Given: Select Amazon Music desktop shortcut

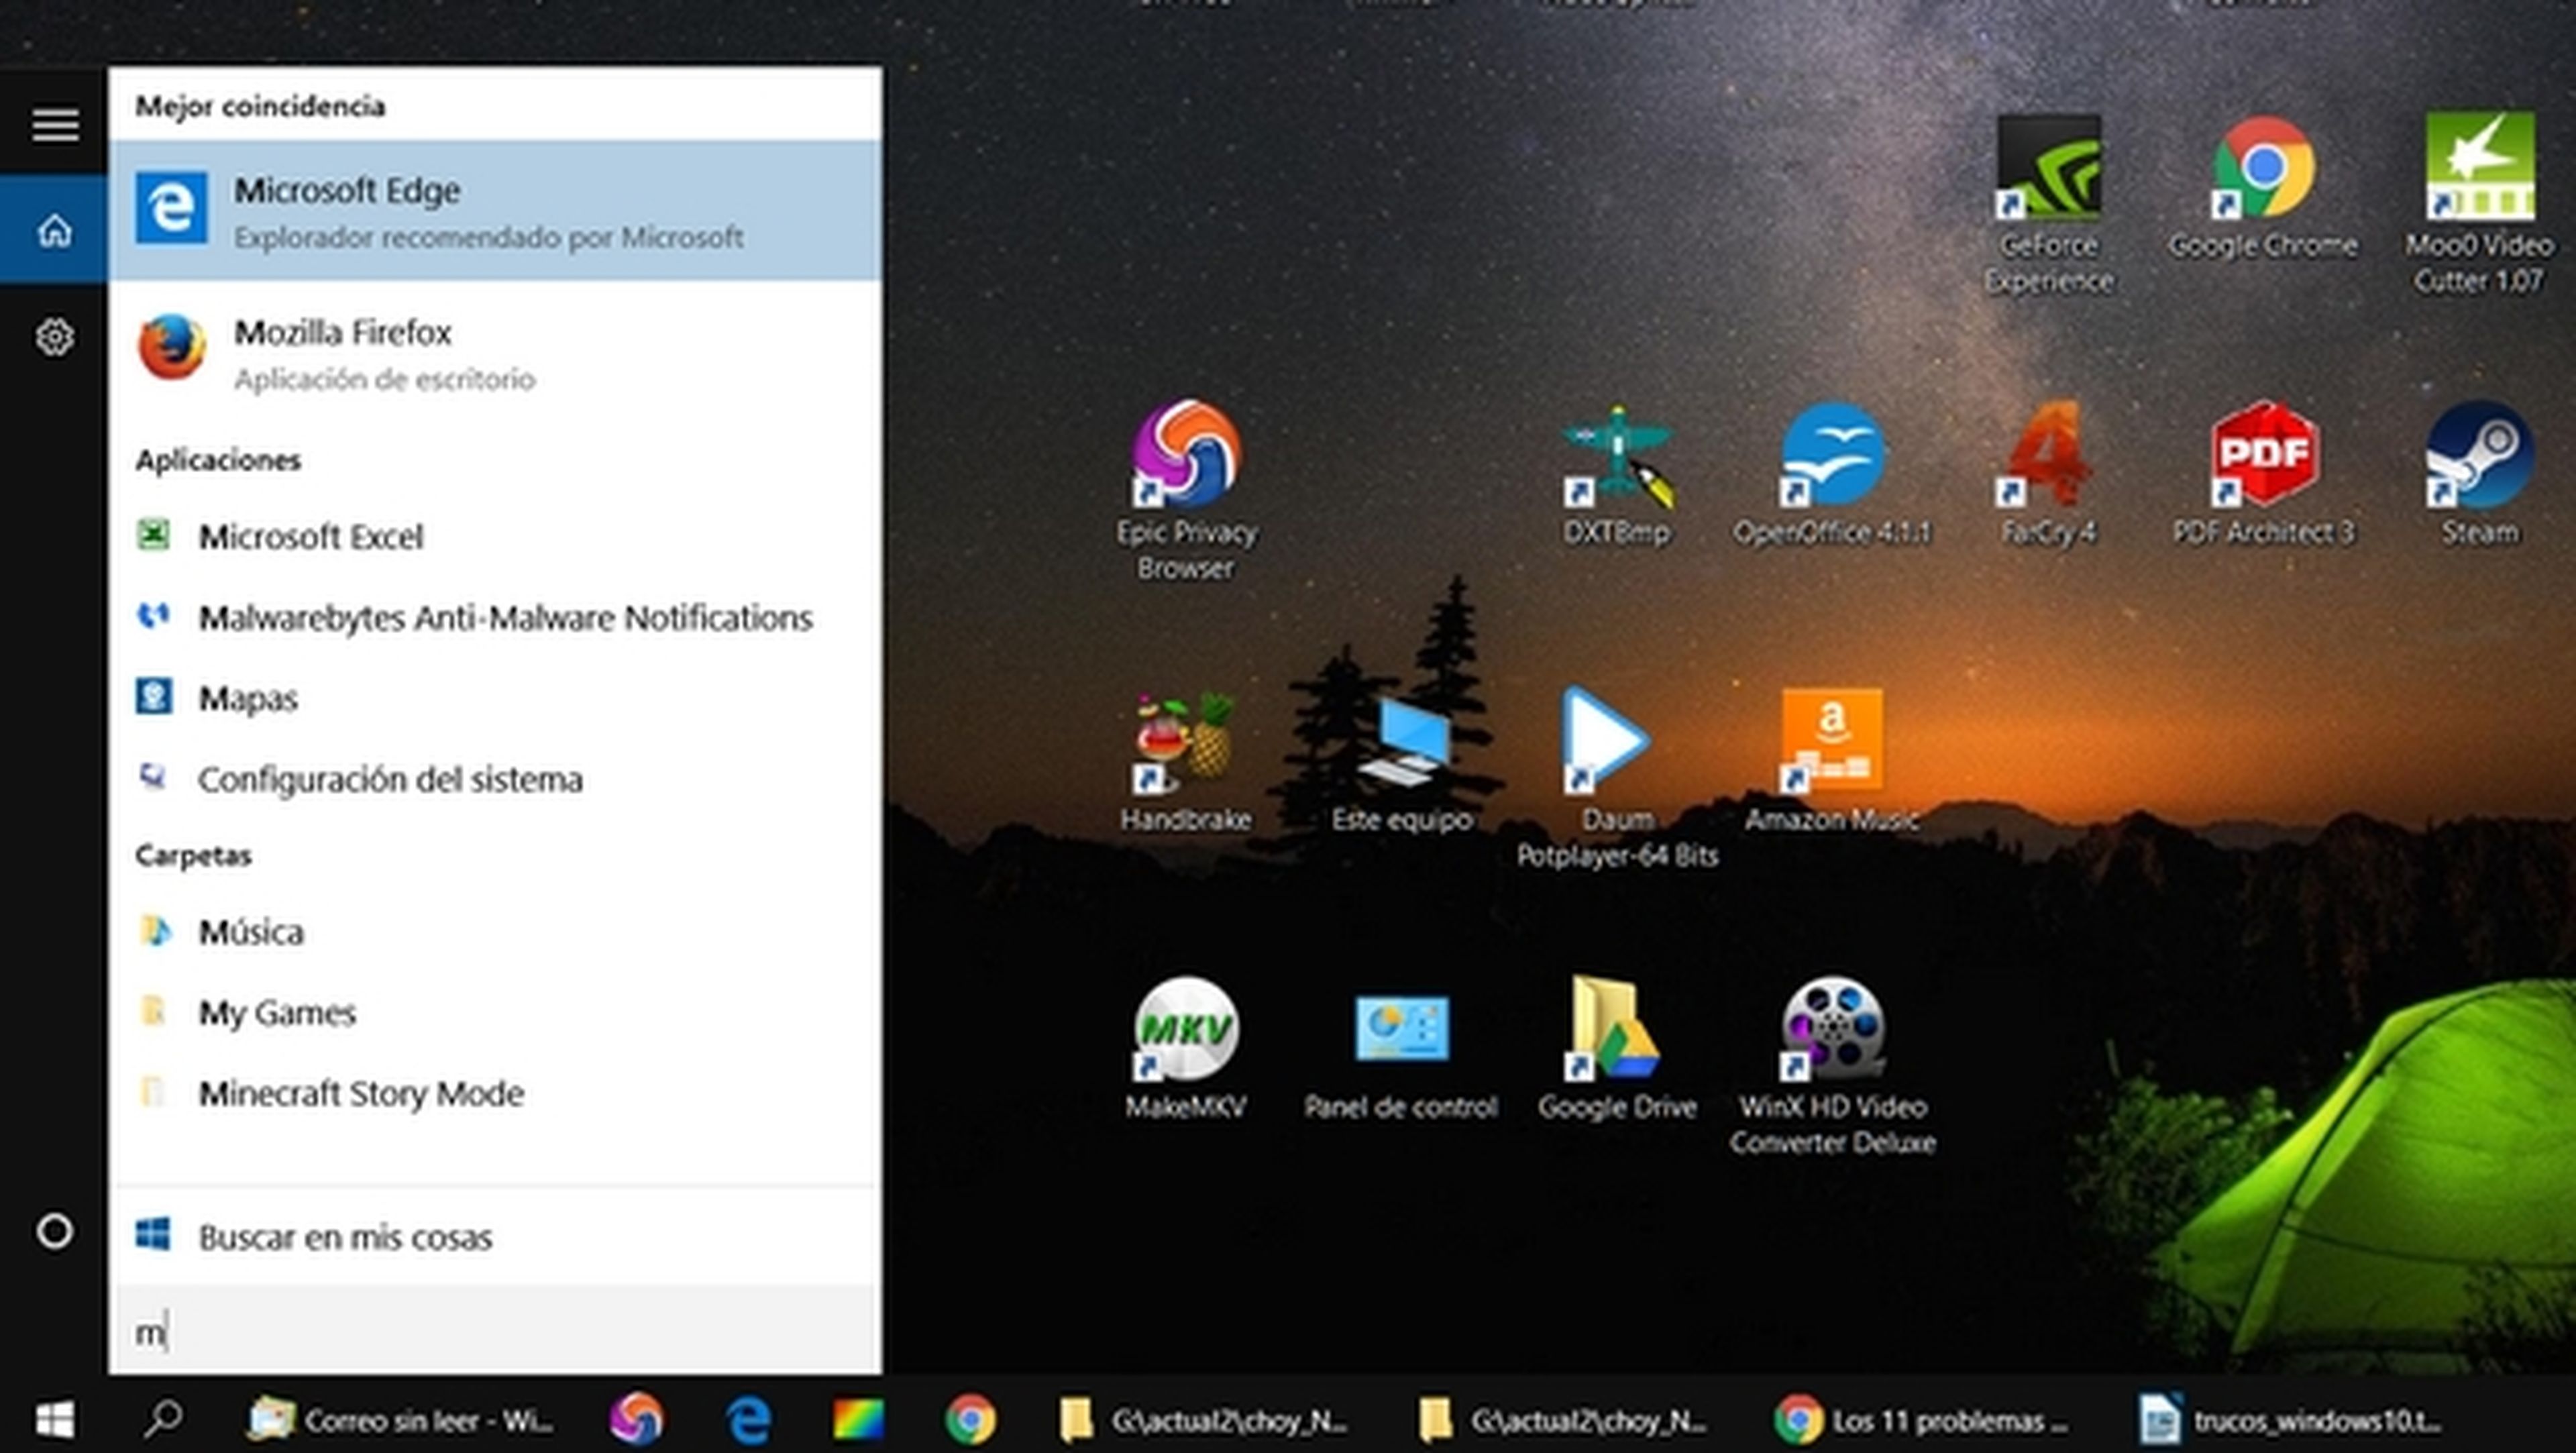Looking at the screenshot, I should [1832, 762].
